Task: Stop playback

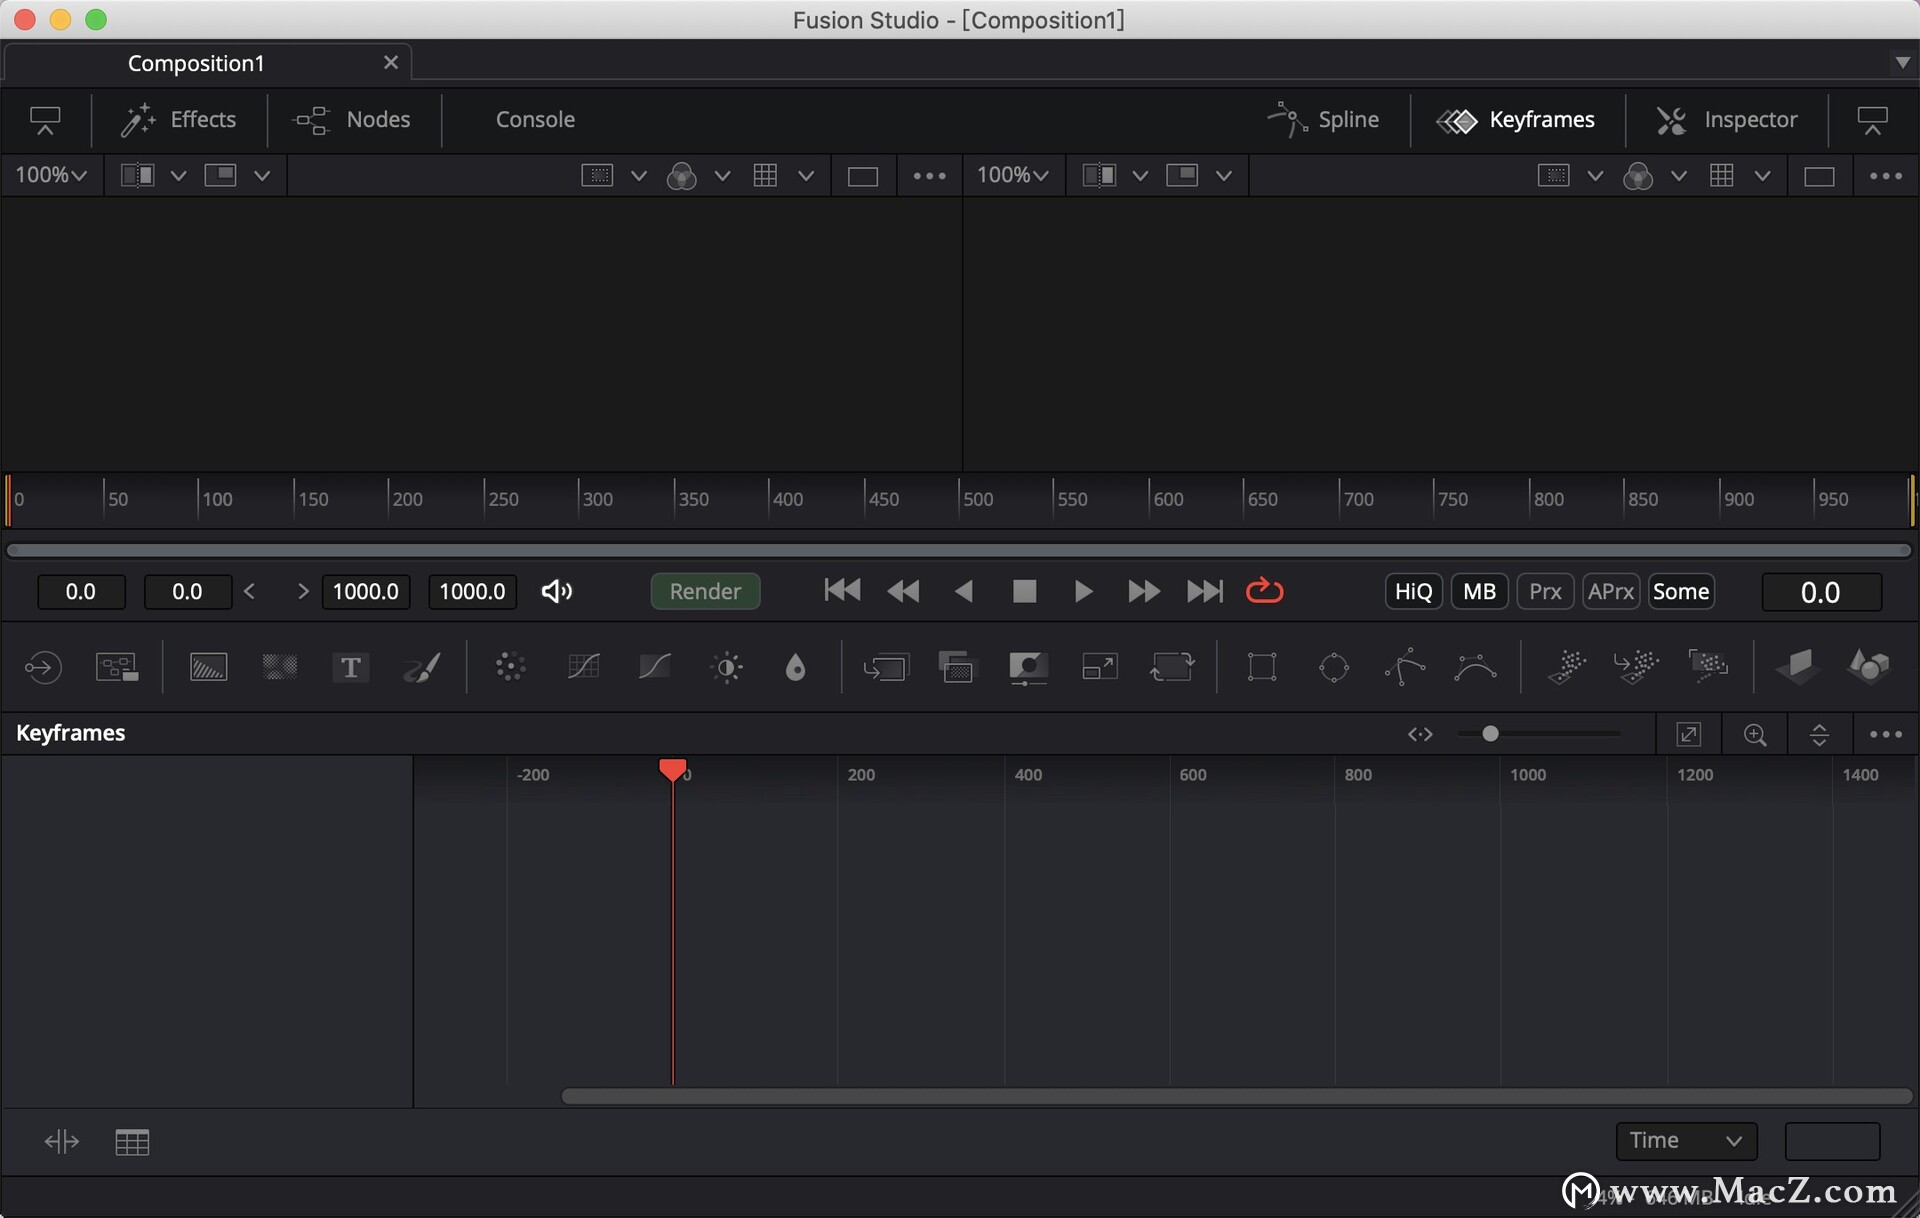Action: tap(1024, 591)
